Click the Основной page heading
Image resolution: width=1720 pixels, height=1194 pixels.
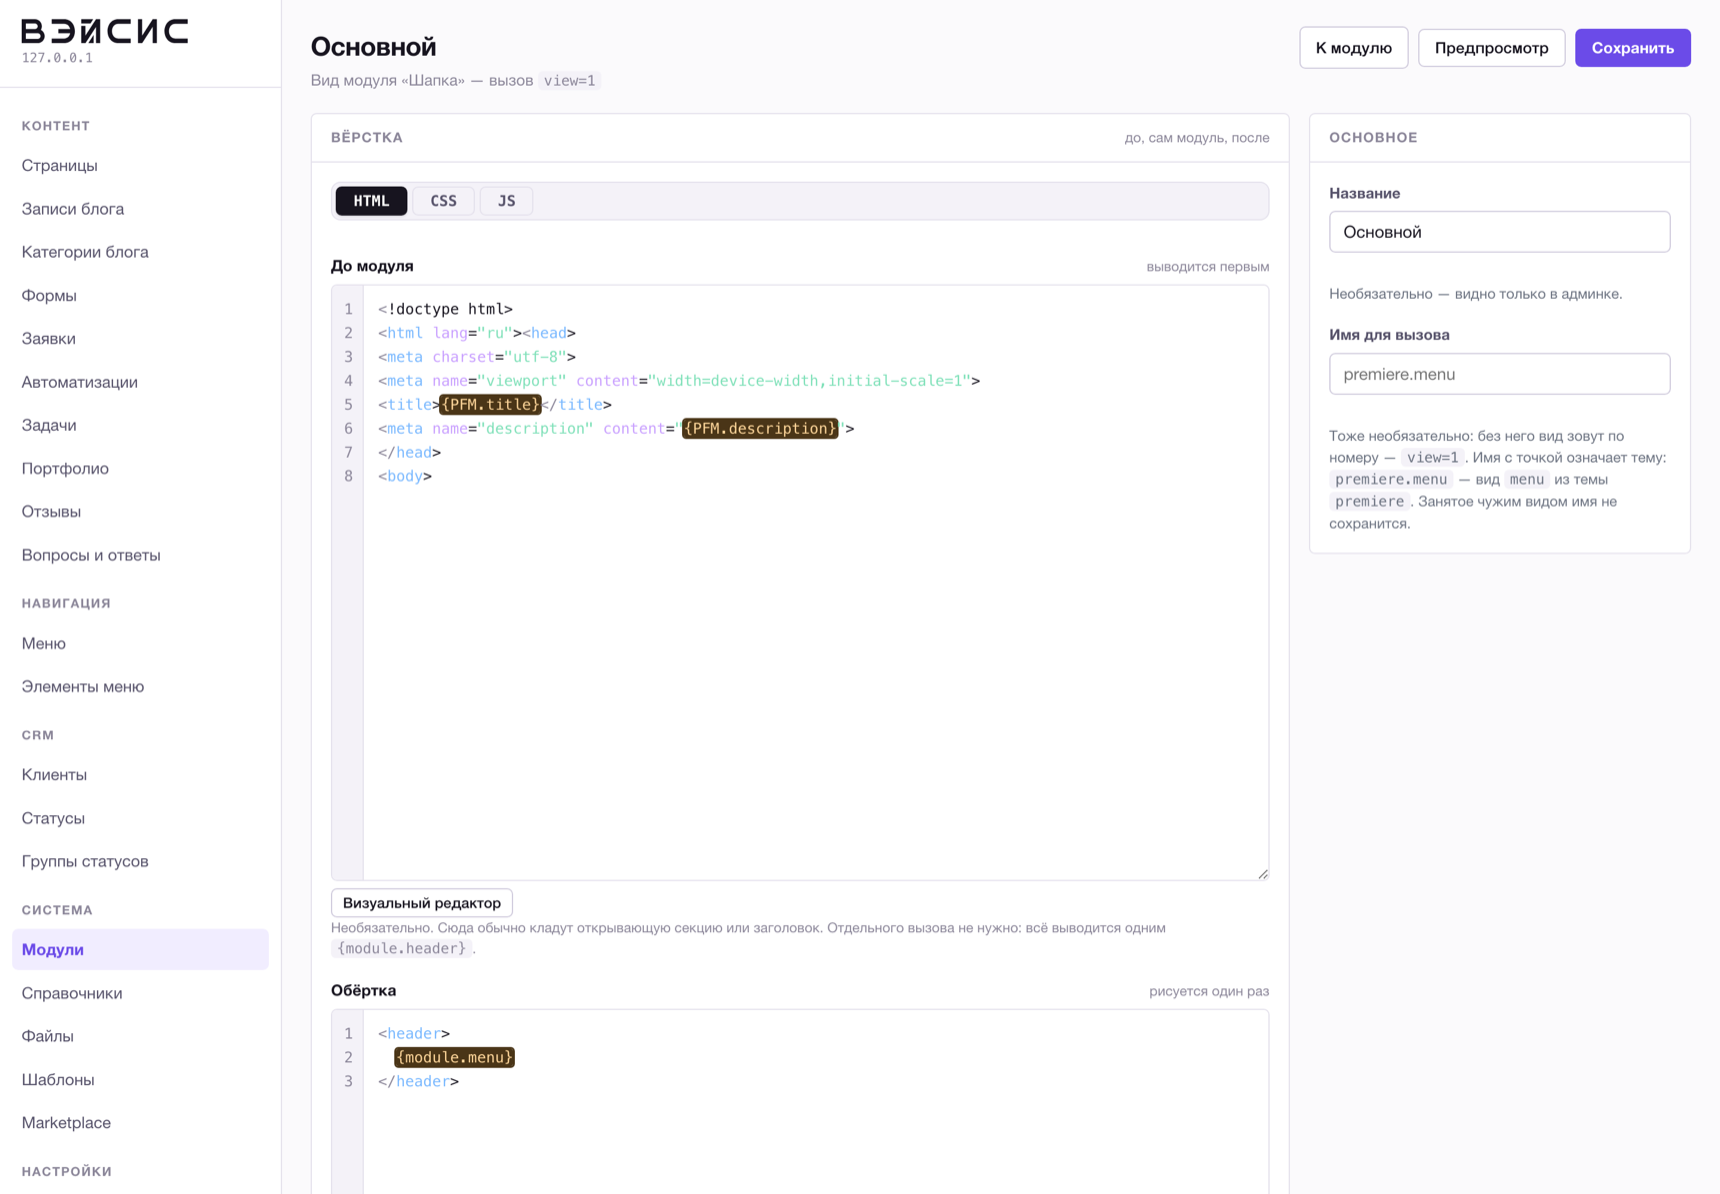373,46
